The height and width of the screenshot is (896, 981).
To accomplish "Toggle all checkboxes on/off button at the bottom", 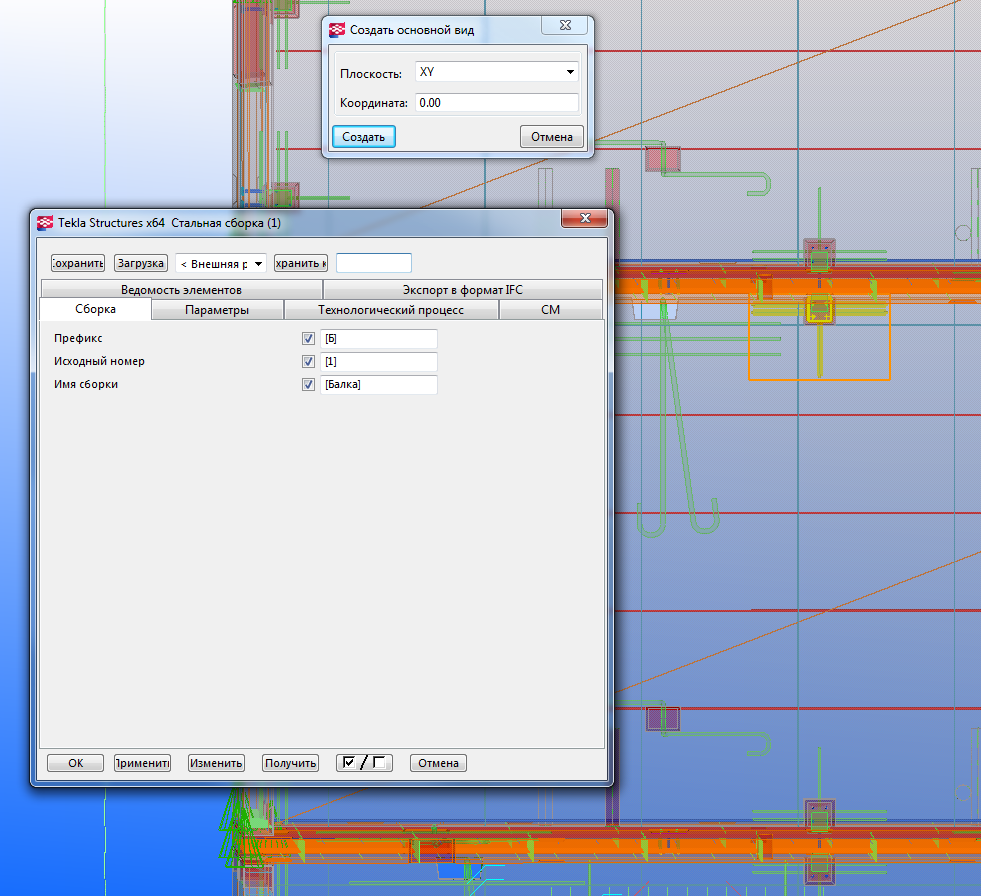I will pyautogui.click(x=364, y=763).
